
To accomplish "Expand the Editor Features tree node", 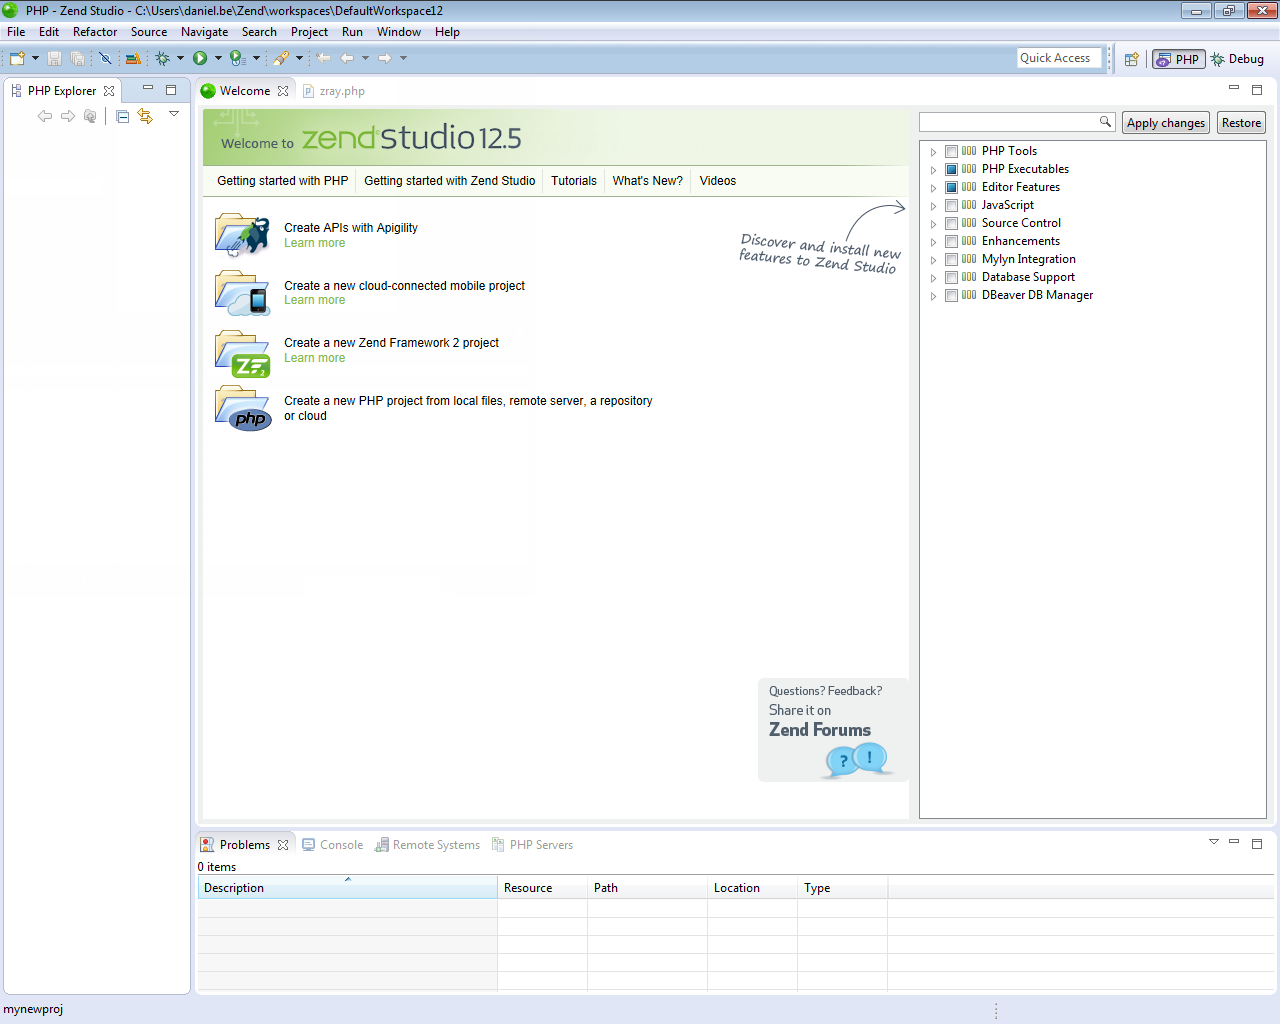I will click(933, 188).
